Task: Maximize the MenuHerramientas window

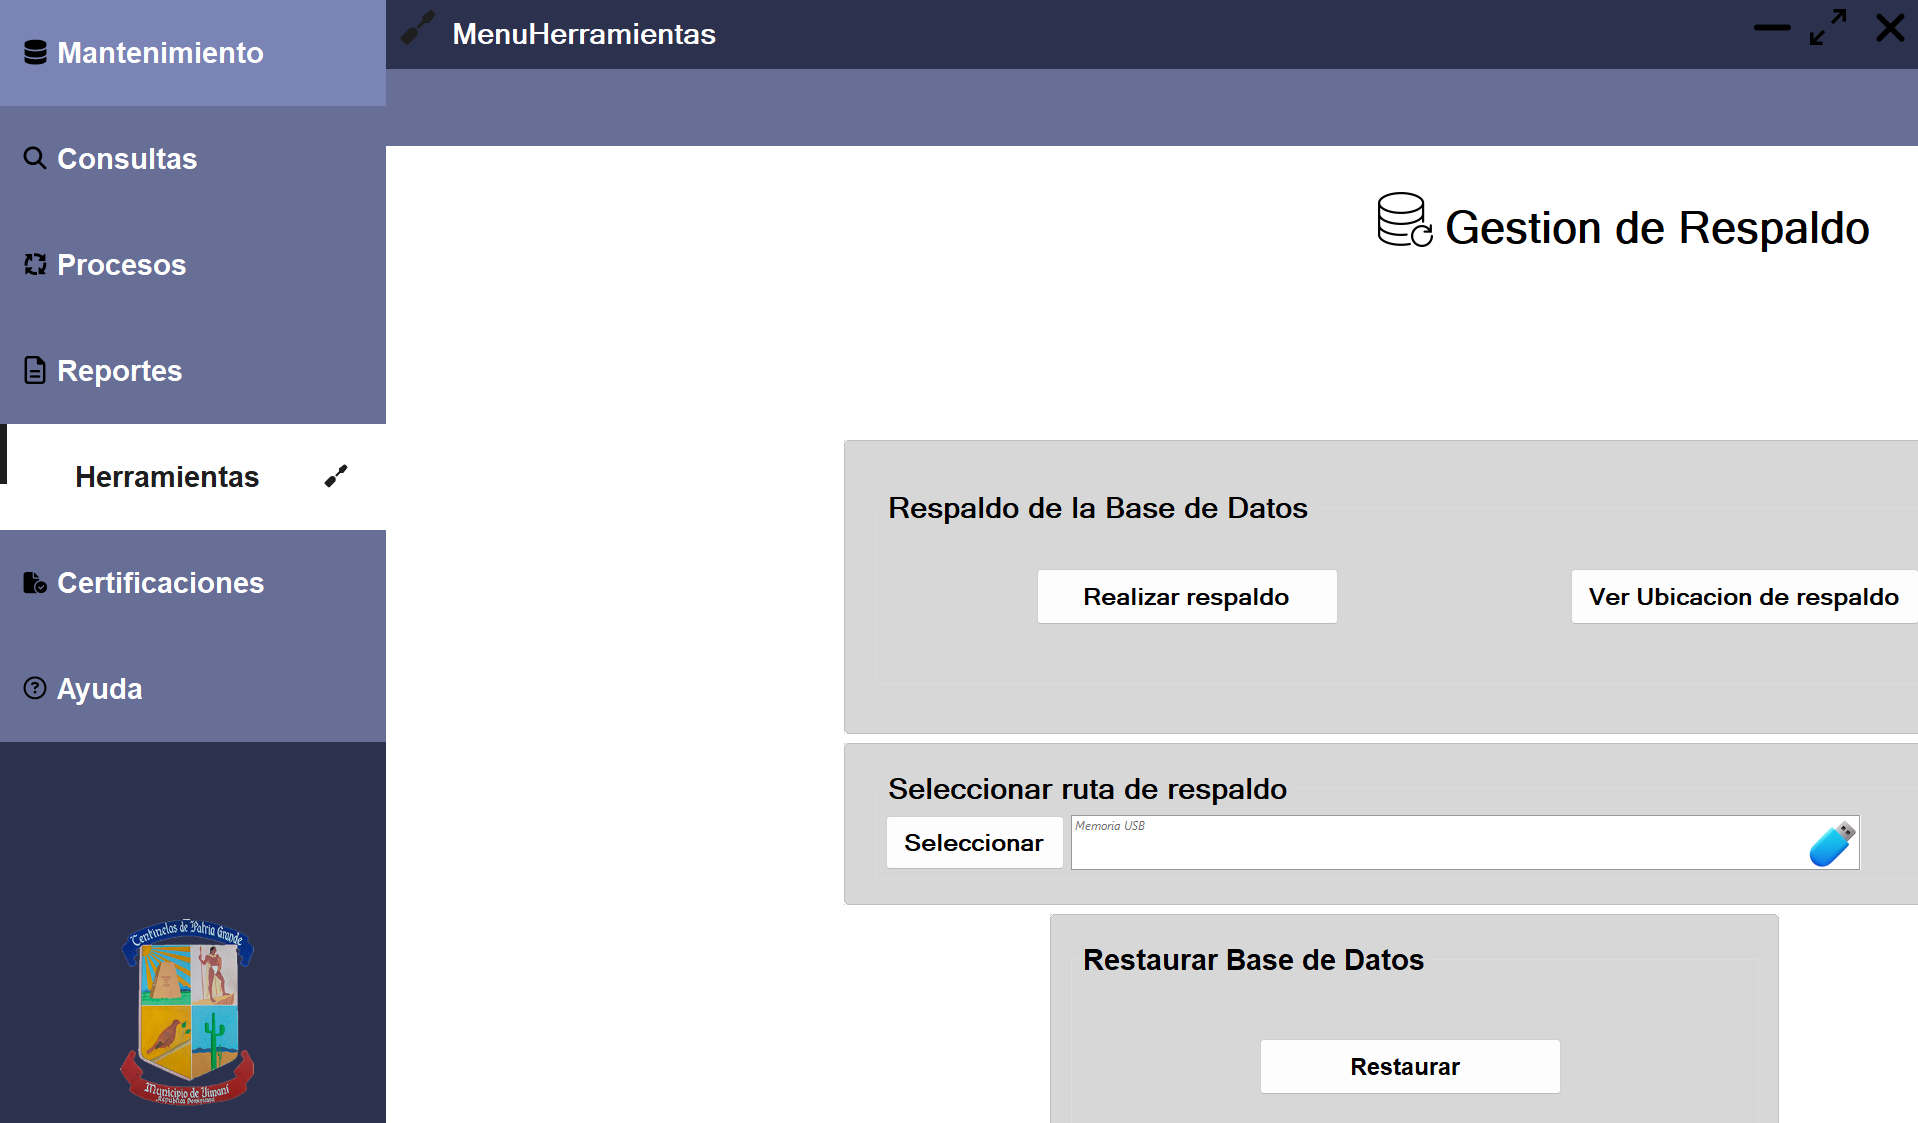Action: click(1828, 28)
